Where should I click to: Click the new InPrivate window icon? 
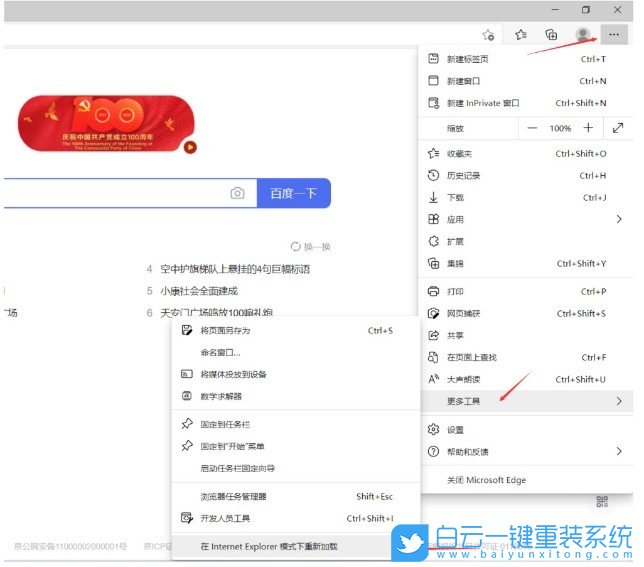[x=433, y=103]
